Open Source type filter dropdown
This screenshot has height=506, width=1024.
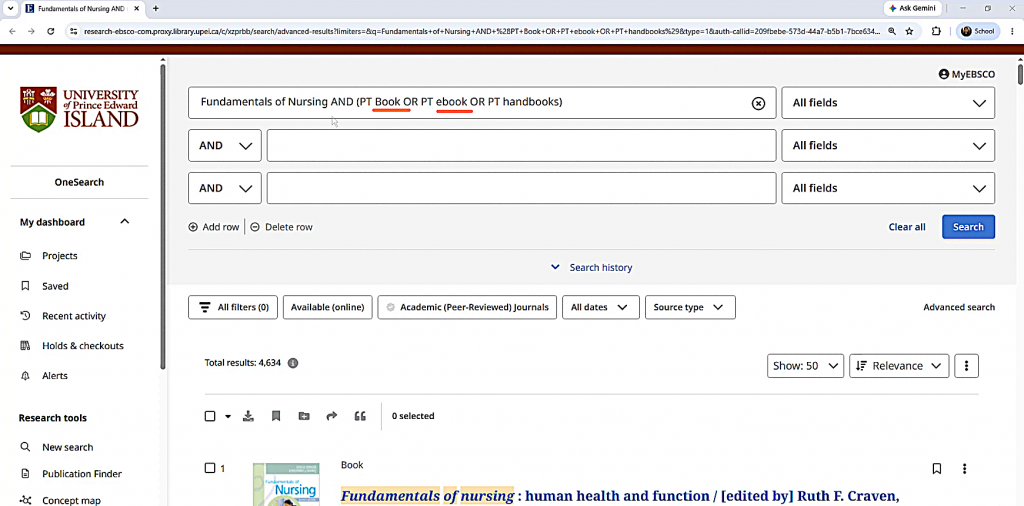[690, 307]
